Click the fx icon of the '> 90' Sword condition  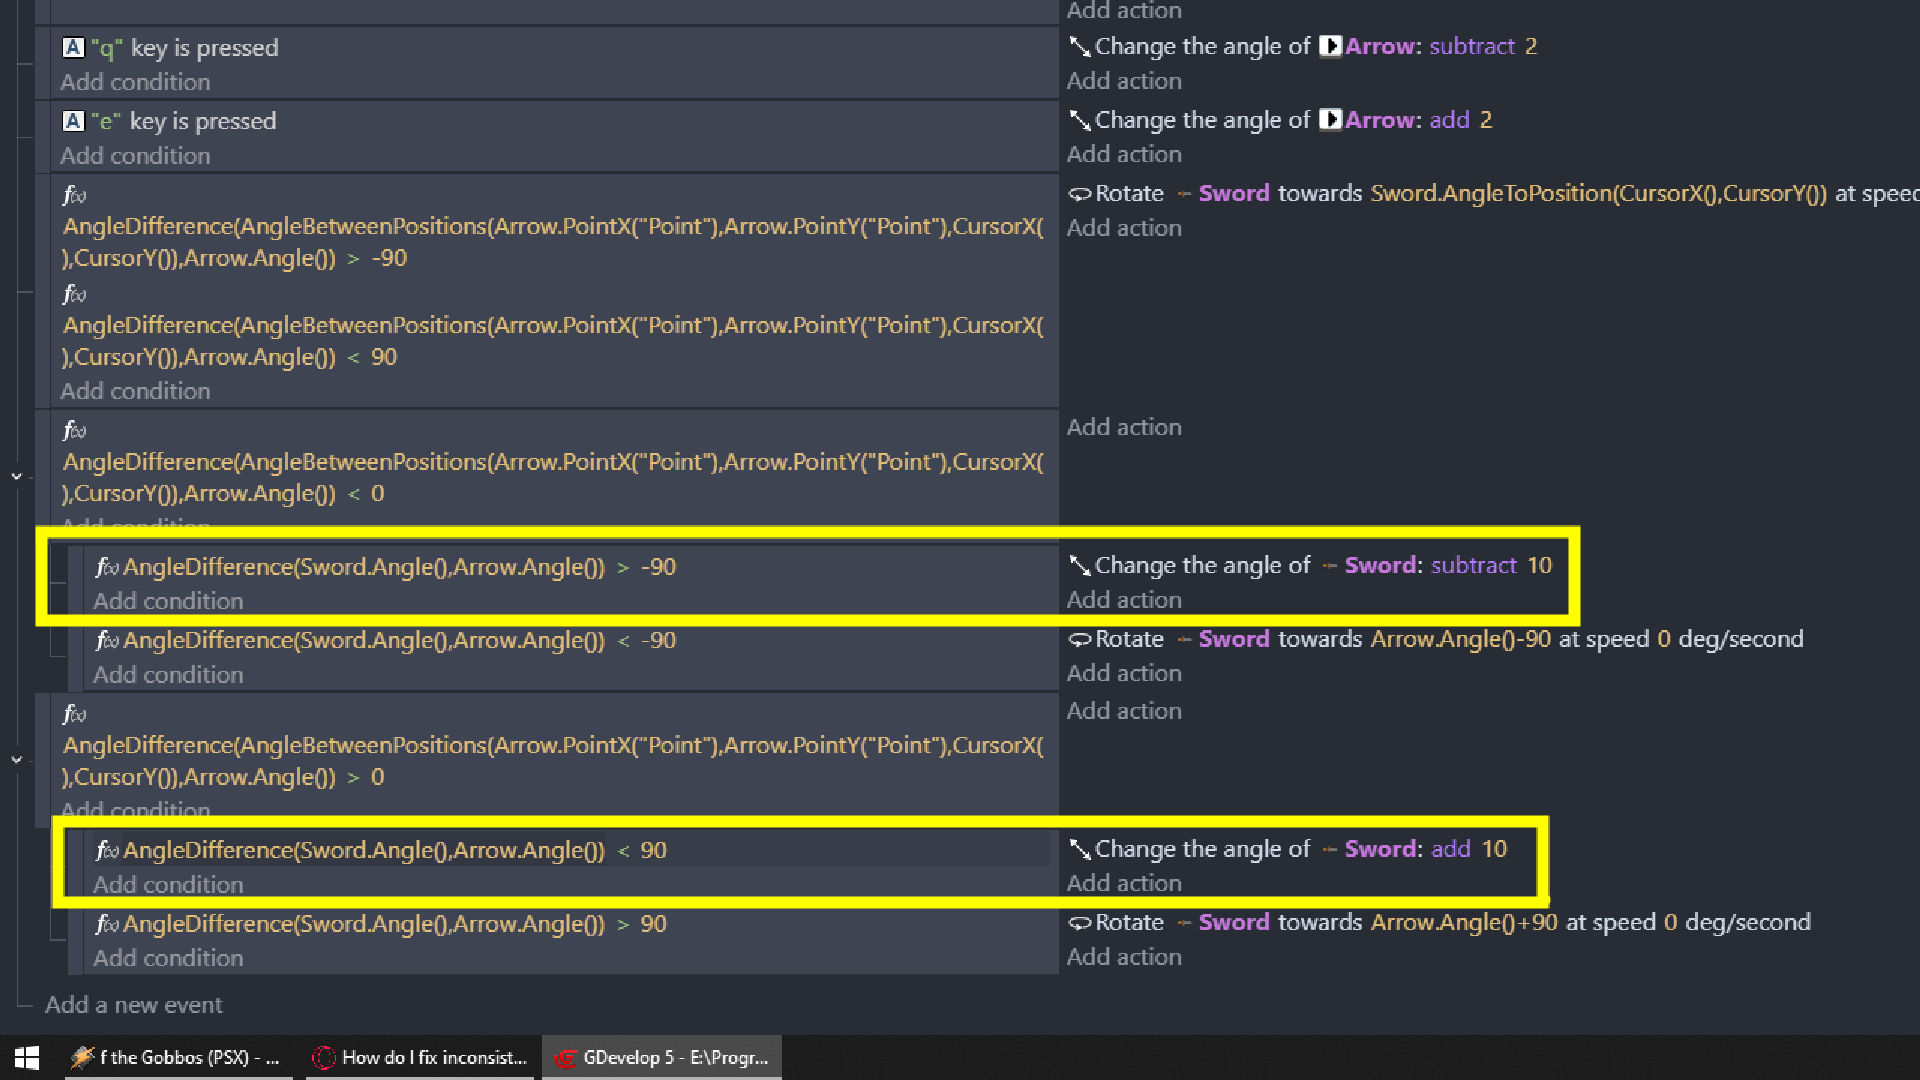pos(106,924)
